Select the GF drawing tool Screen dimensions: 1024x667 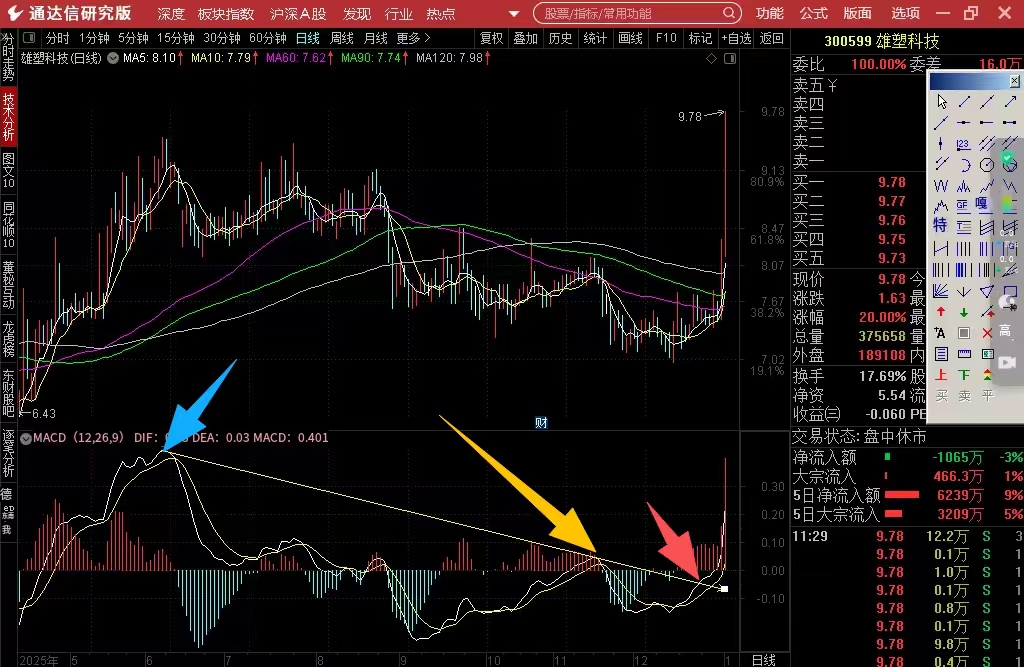tap(963, 205)
